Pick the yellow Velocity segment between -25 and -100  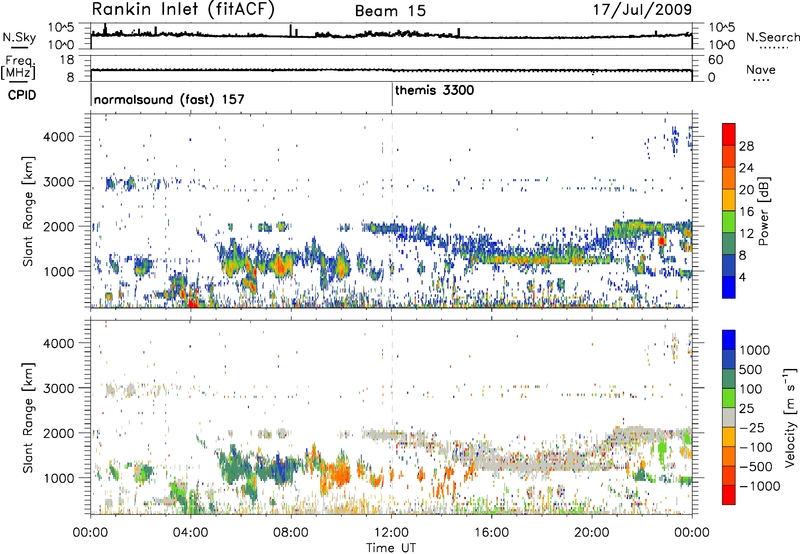pyautogui.click(x=729, y=437)
